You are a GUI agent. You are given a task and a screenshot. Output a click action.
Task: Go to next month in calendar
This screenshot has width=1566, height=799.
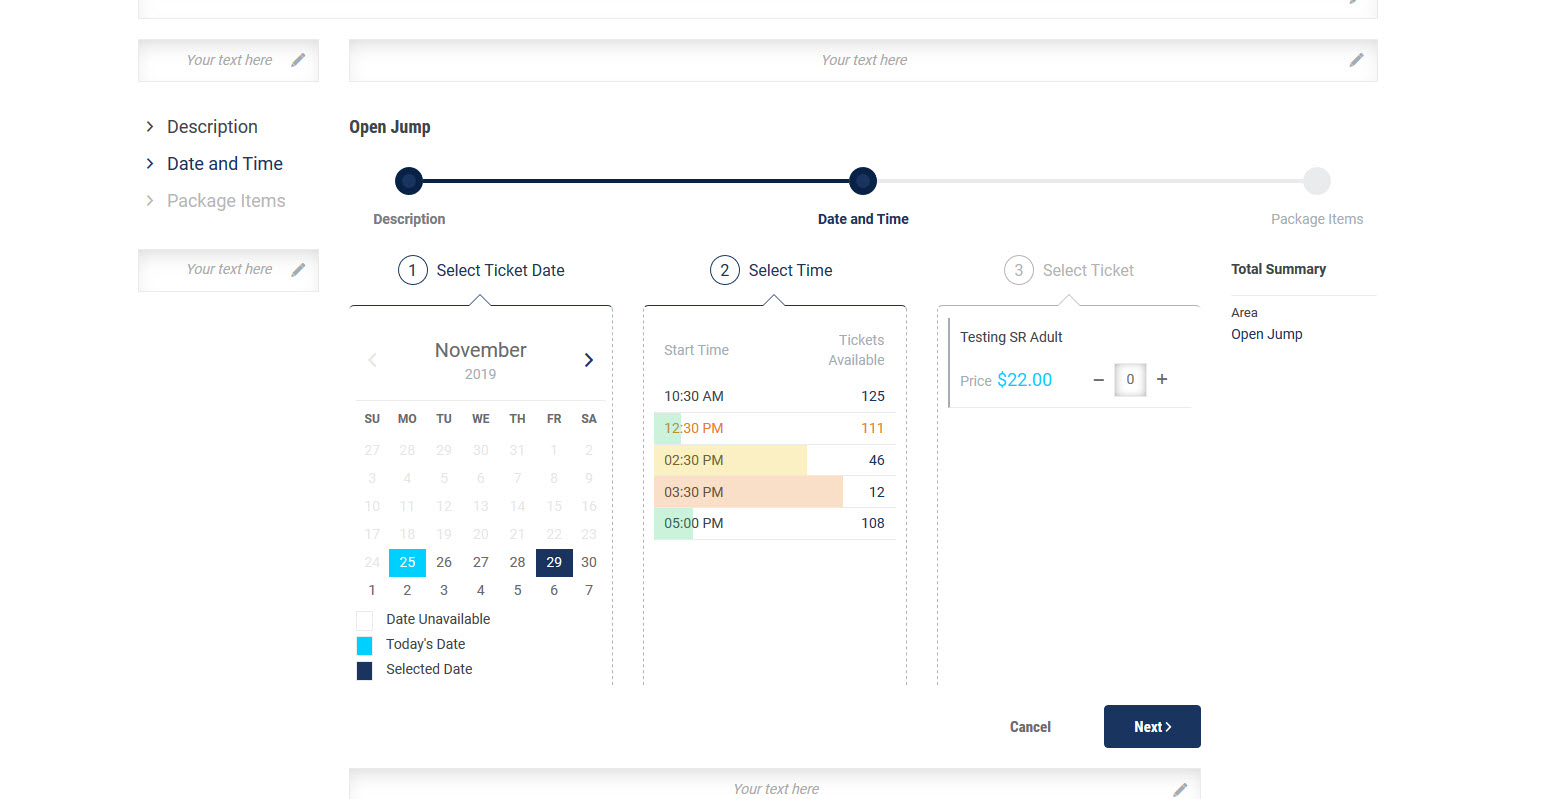point(589,360)
